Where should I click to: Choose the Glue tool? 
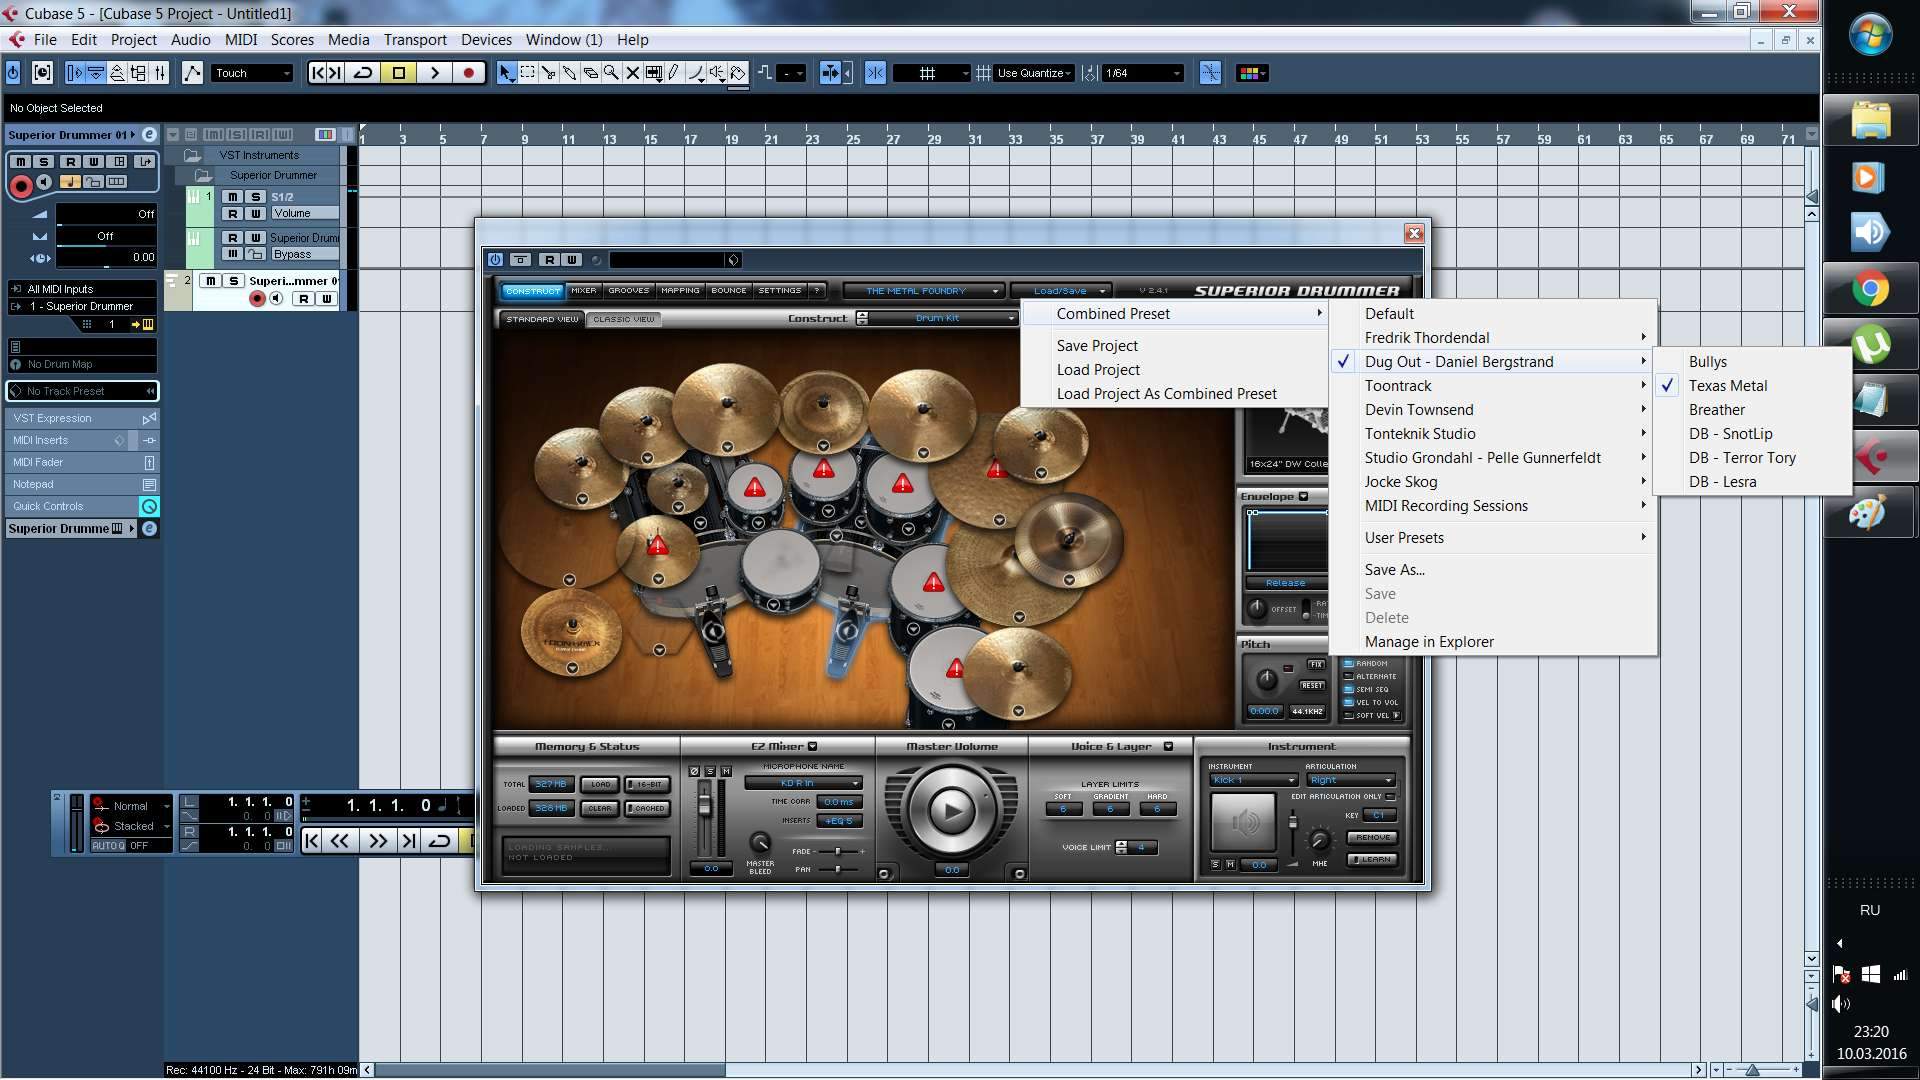pos(569,73)
